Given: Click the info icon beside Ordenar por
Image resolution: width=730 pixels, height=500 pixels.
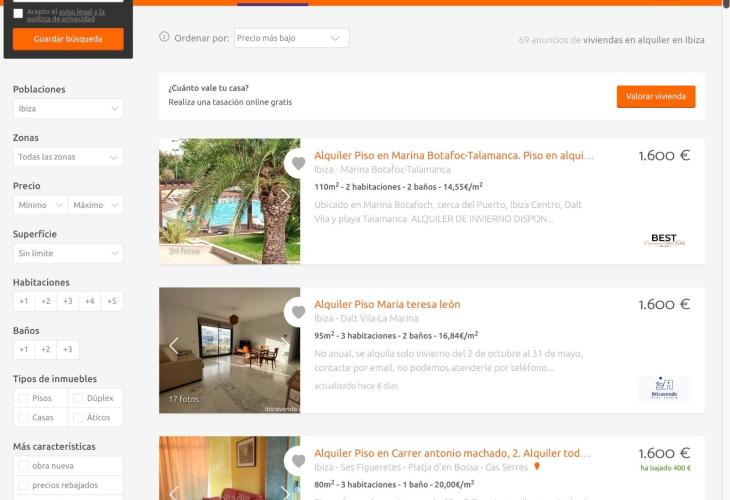Looking at the screenshot, I should tap(164, 36).
